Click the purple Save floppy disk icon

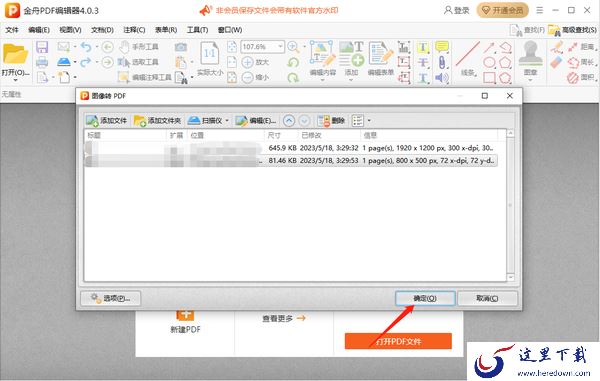click(42, 47)
